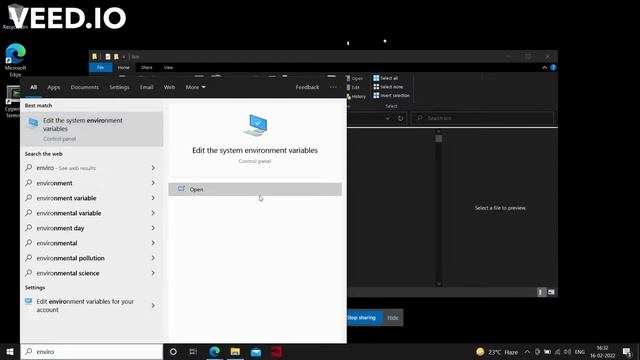Open Share tab in Explorer ribbon

[147, 67]
